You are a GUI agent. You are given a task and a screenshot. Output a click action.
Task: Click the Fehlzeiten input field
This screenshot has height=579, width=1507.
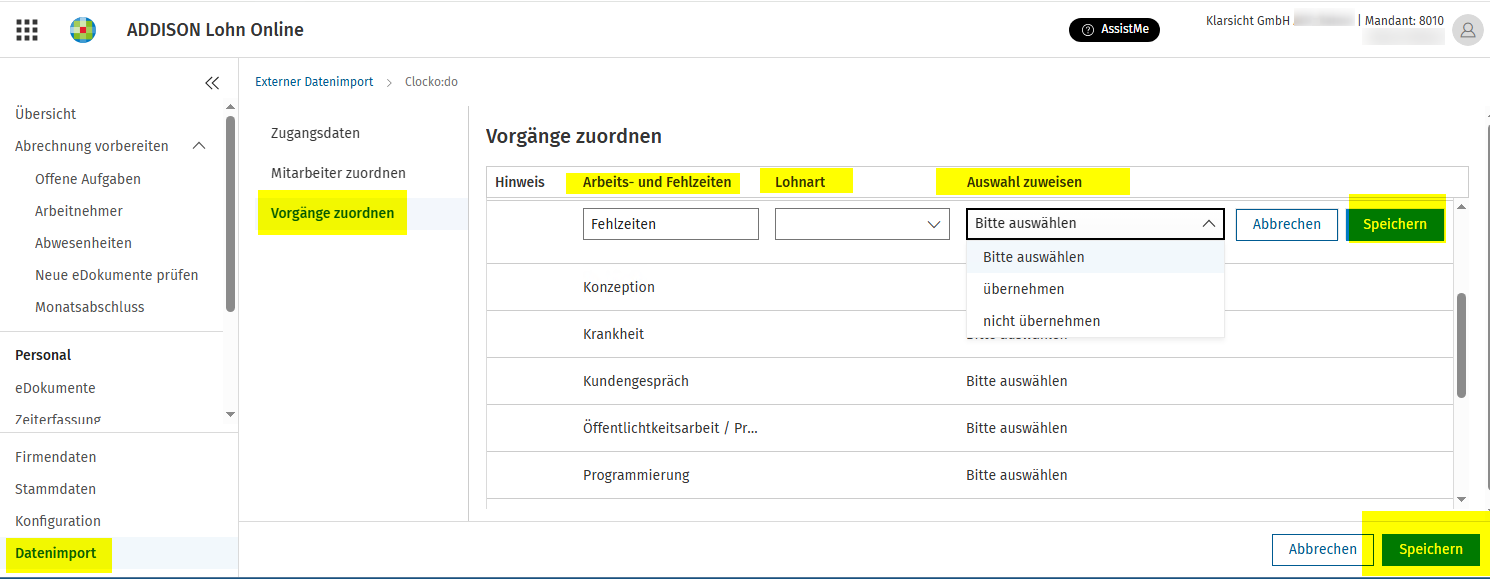(x=671, y=224)
